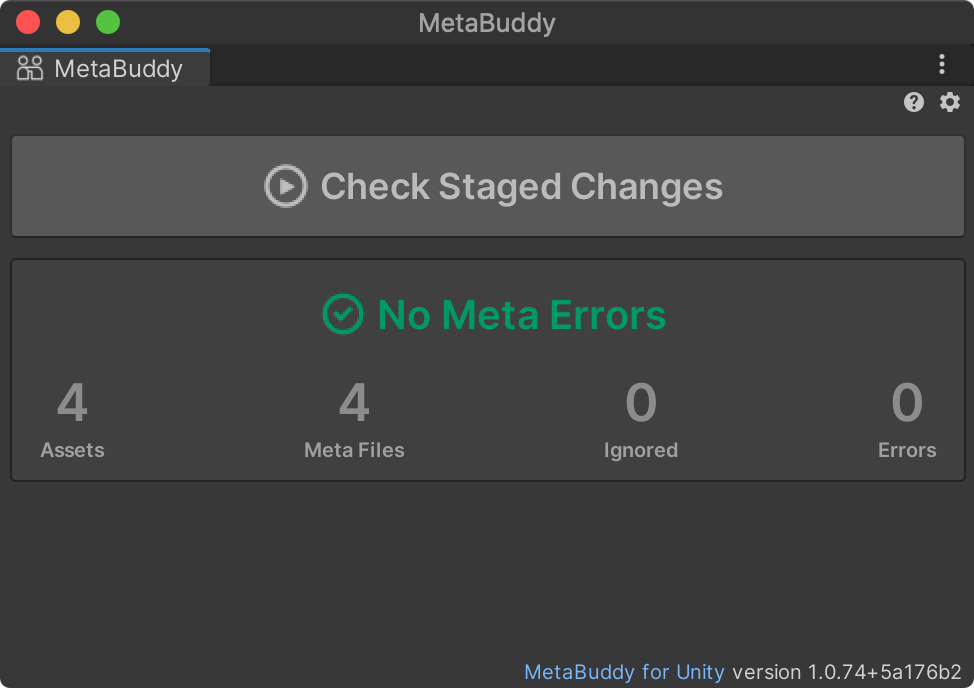Open the MetaBuddy for Unity link
The image size is (974, 688).
click(x=624, y=672)
